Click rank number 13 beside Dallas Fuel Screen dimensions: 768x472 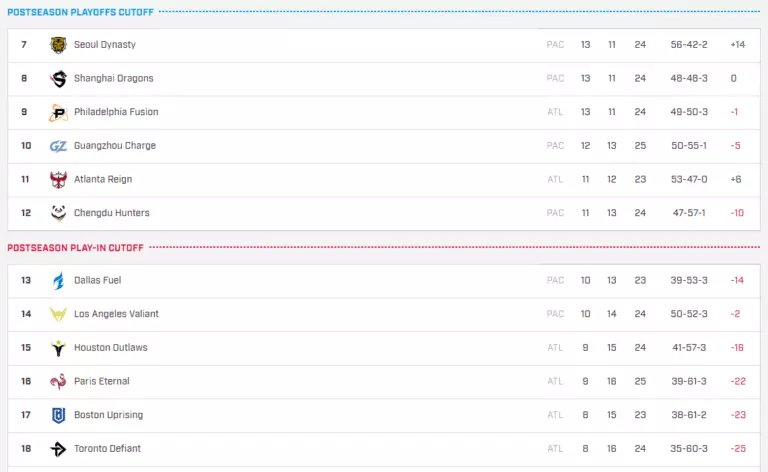tap(26, 281)
